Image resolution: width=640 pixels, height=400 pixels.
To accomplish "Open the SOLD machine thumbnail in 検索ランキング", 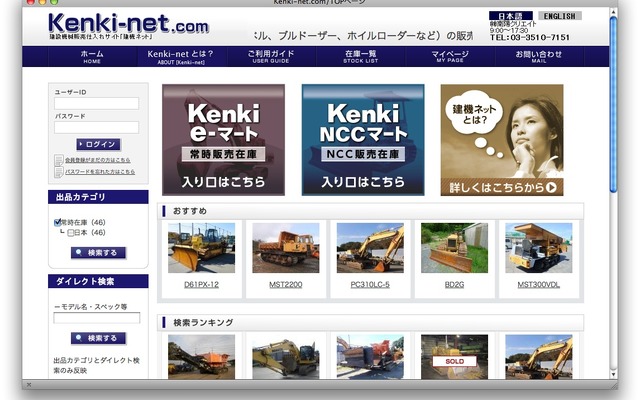I will (454, 357).
